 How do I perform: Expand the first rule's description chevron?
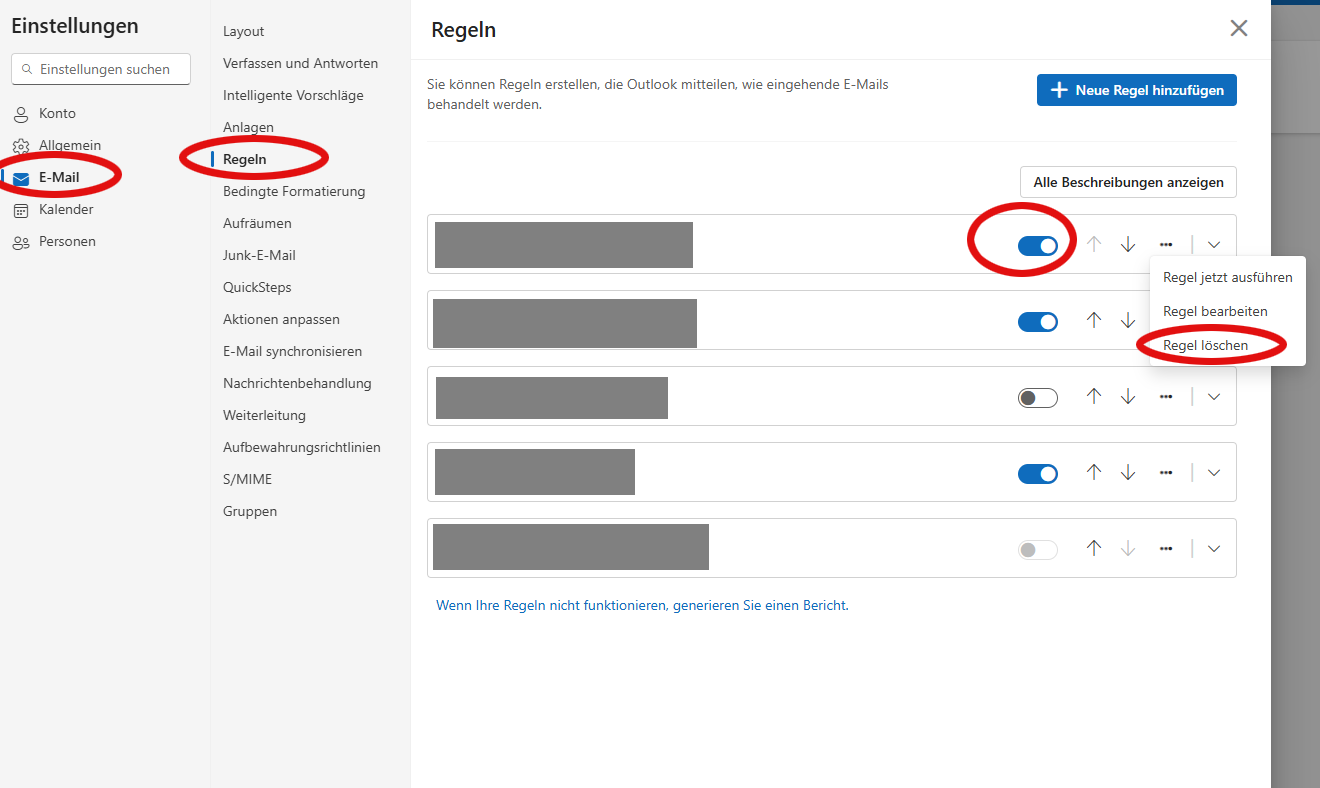pyautogui.click(x=1214, y=244)
